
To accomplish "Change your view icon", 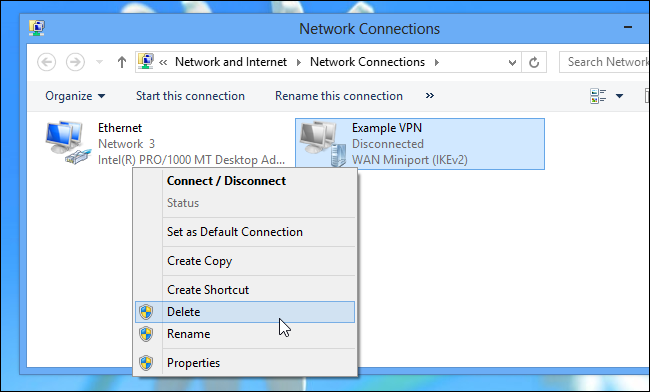I will 598,96.
